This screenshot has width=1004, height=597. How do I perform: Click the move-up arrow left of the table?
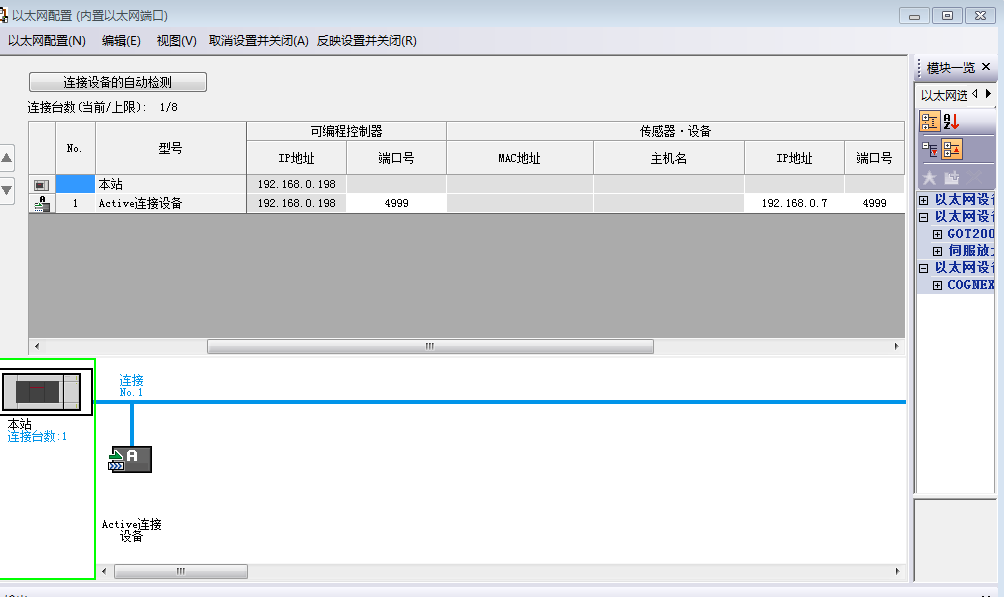[7, 158]
